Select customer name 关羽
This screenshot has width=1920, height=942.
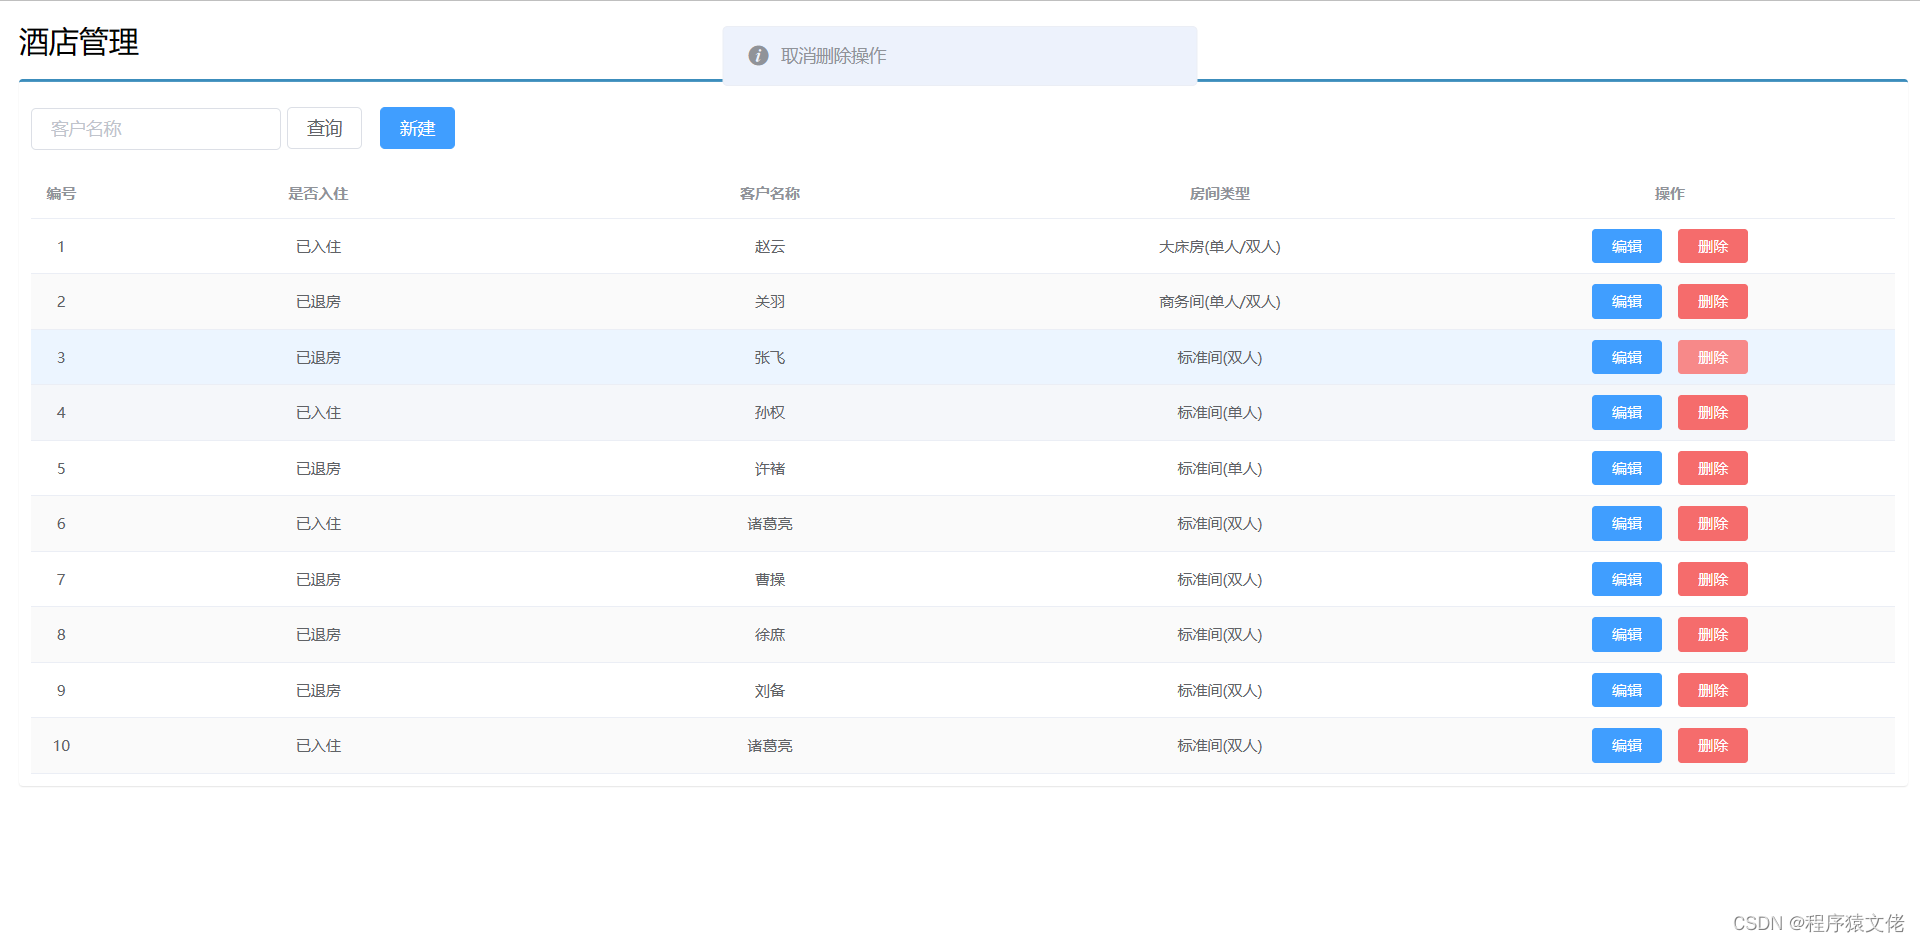click(769, 302)
